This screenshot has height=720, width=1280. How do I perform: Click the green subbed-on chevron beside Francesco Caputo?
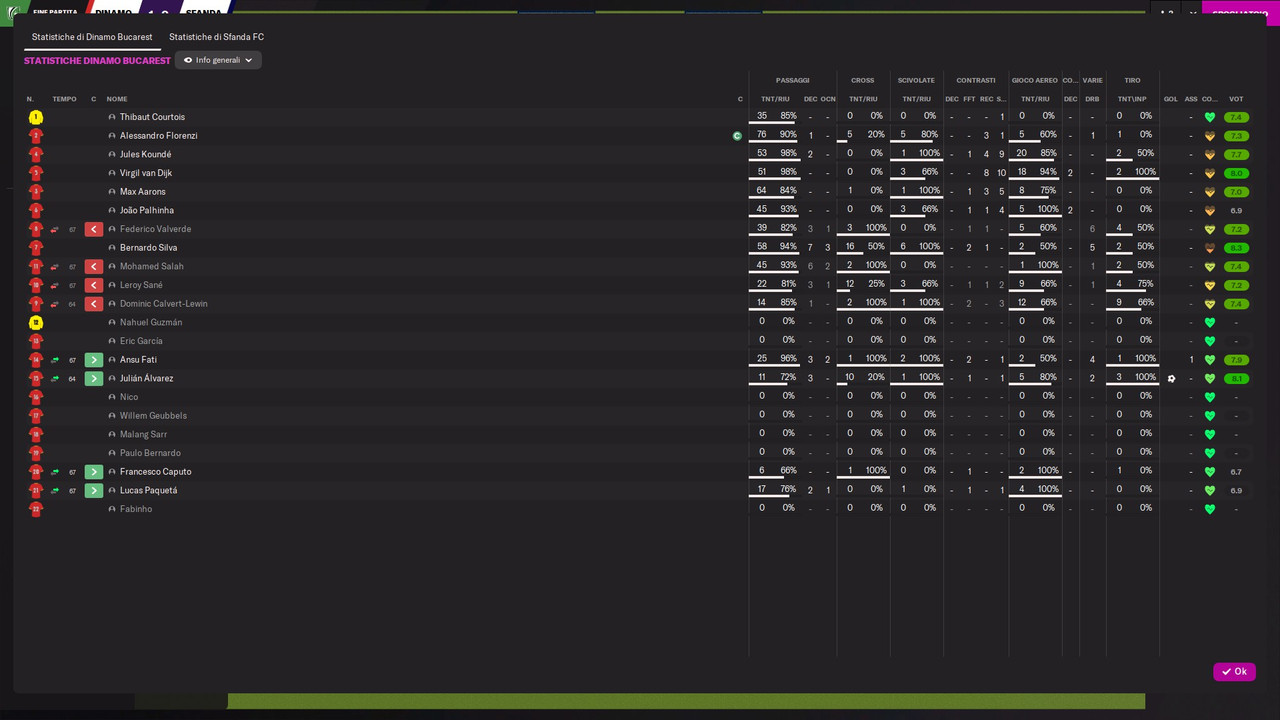(94, 472)
